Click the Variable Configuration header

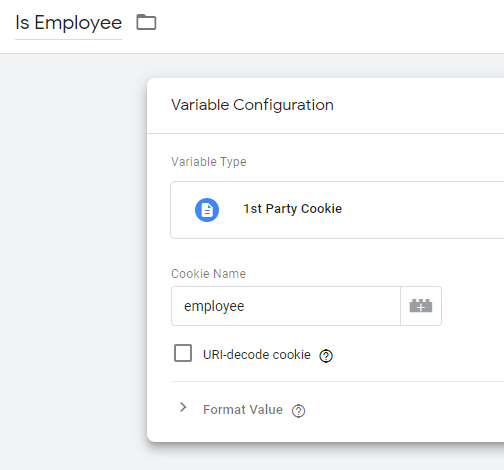252,105
